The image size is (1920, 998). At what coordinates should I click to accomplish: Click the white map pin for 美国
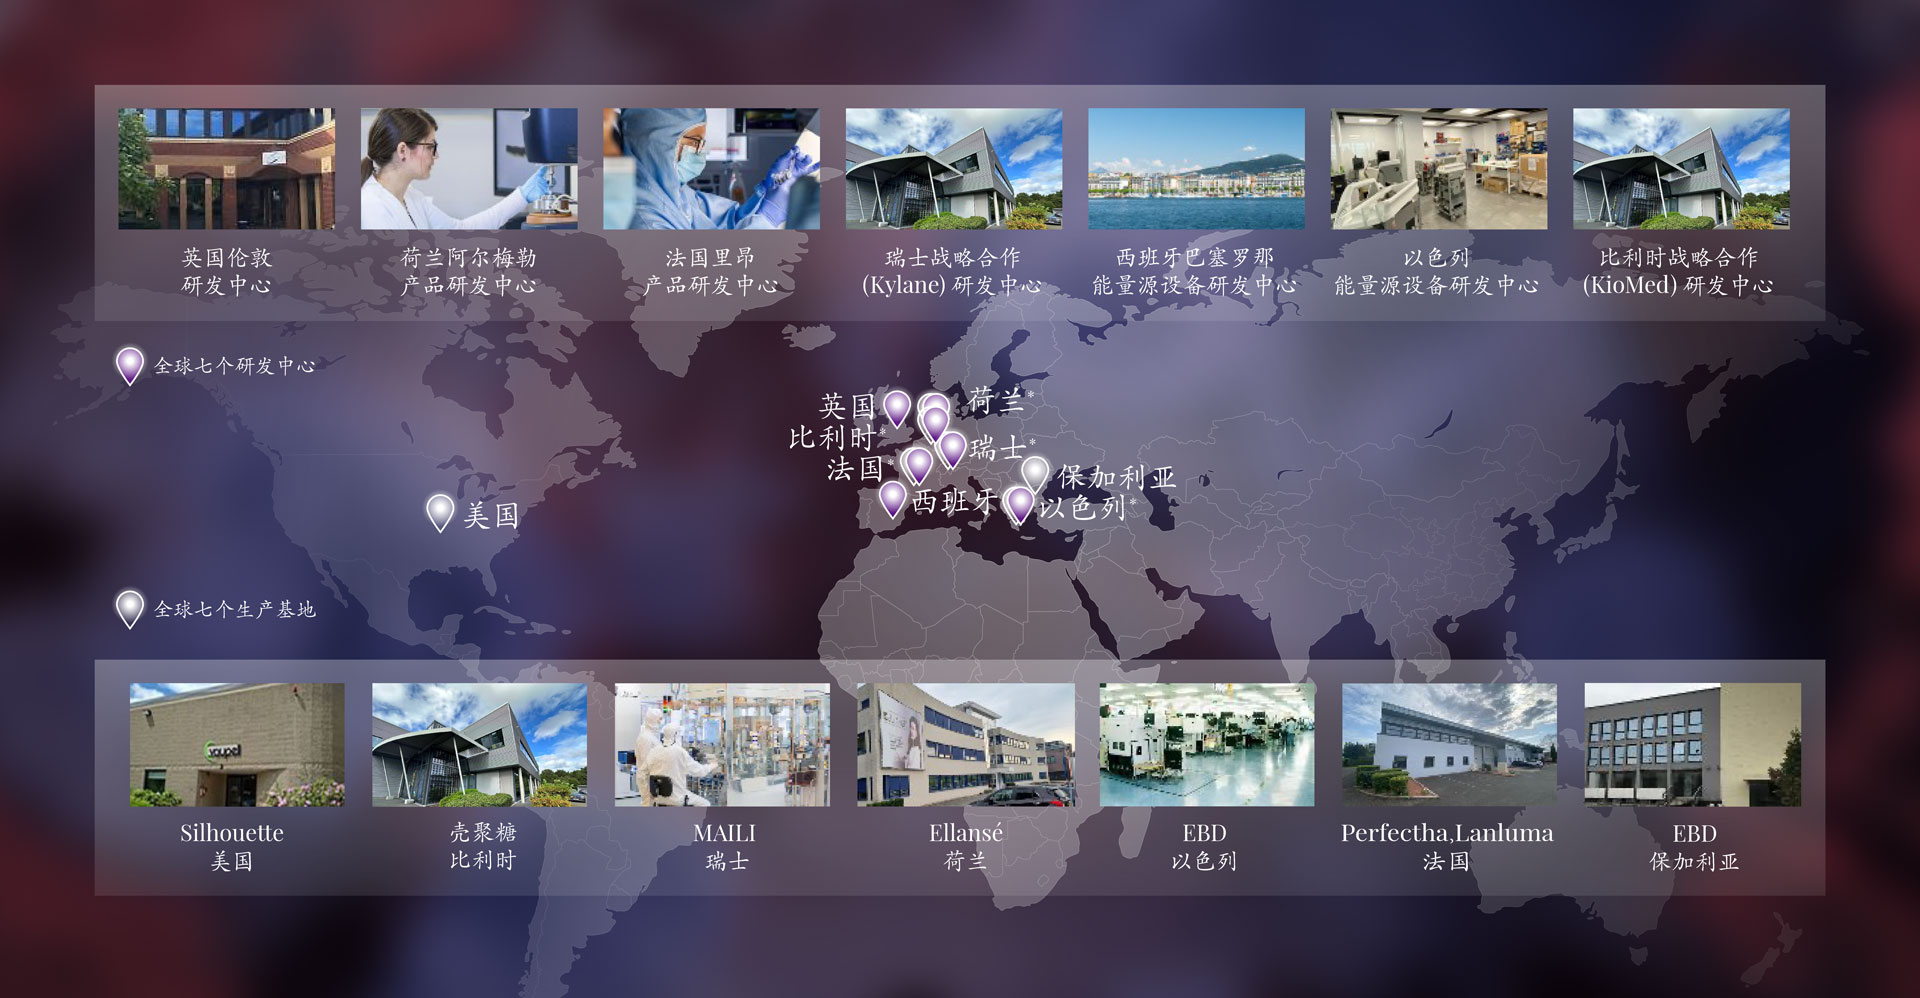click(440, 511)
